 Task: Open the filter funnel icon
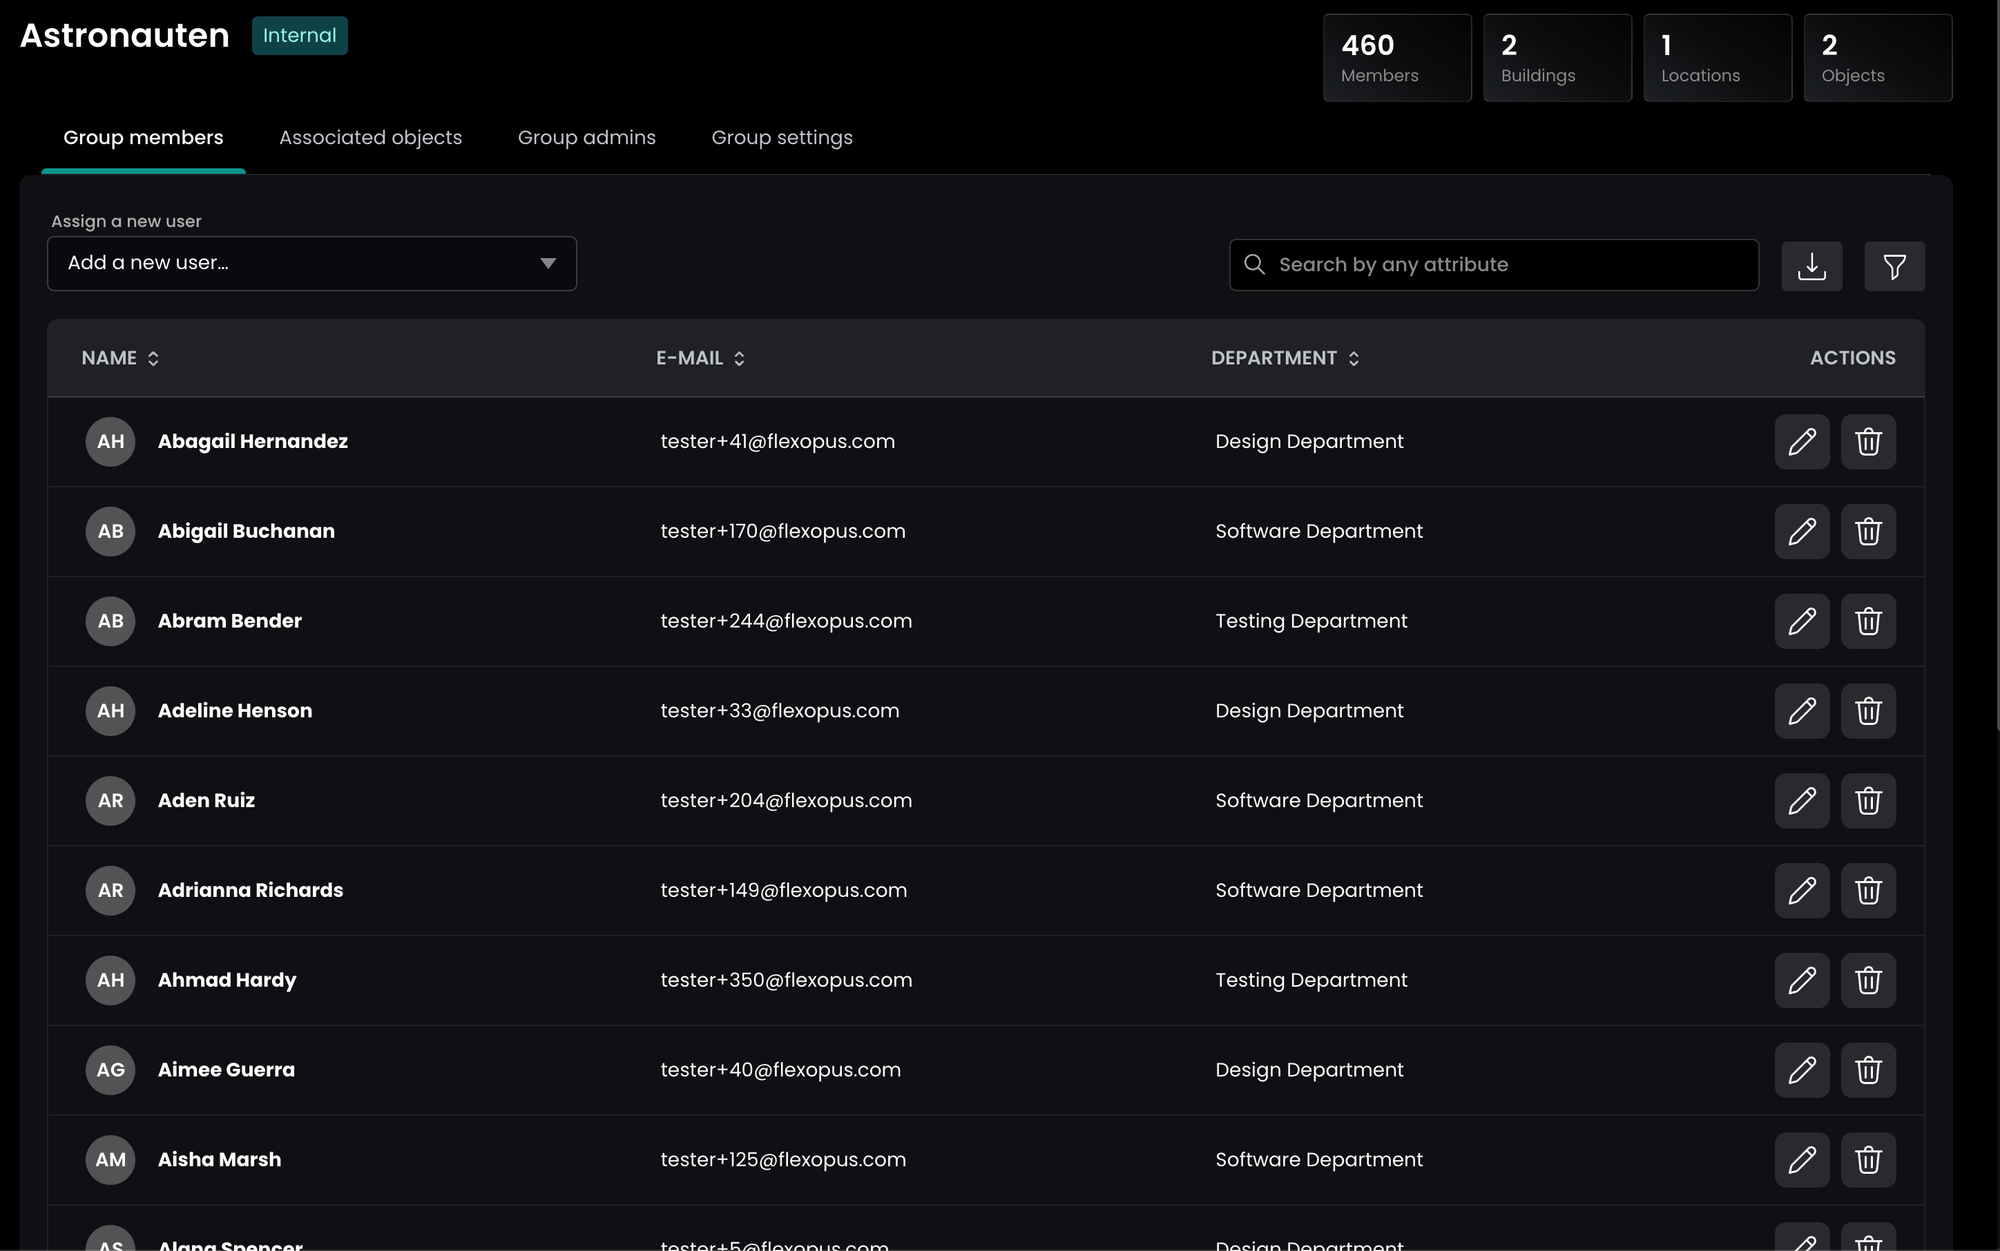tap(1894, 266)
